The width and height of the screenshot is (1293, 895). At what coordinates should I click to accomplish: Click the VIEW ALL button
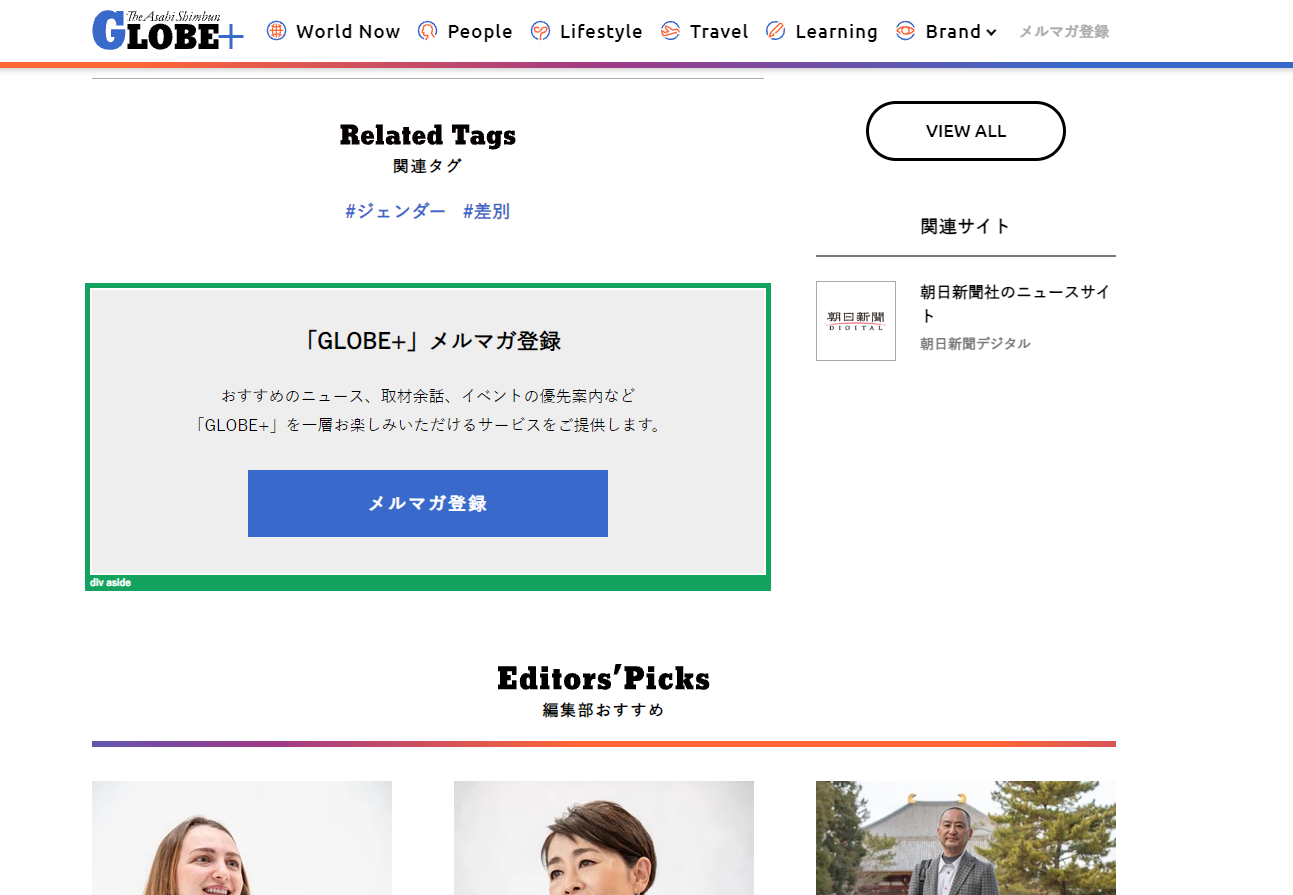(x=965, y=130)
